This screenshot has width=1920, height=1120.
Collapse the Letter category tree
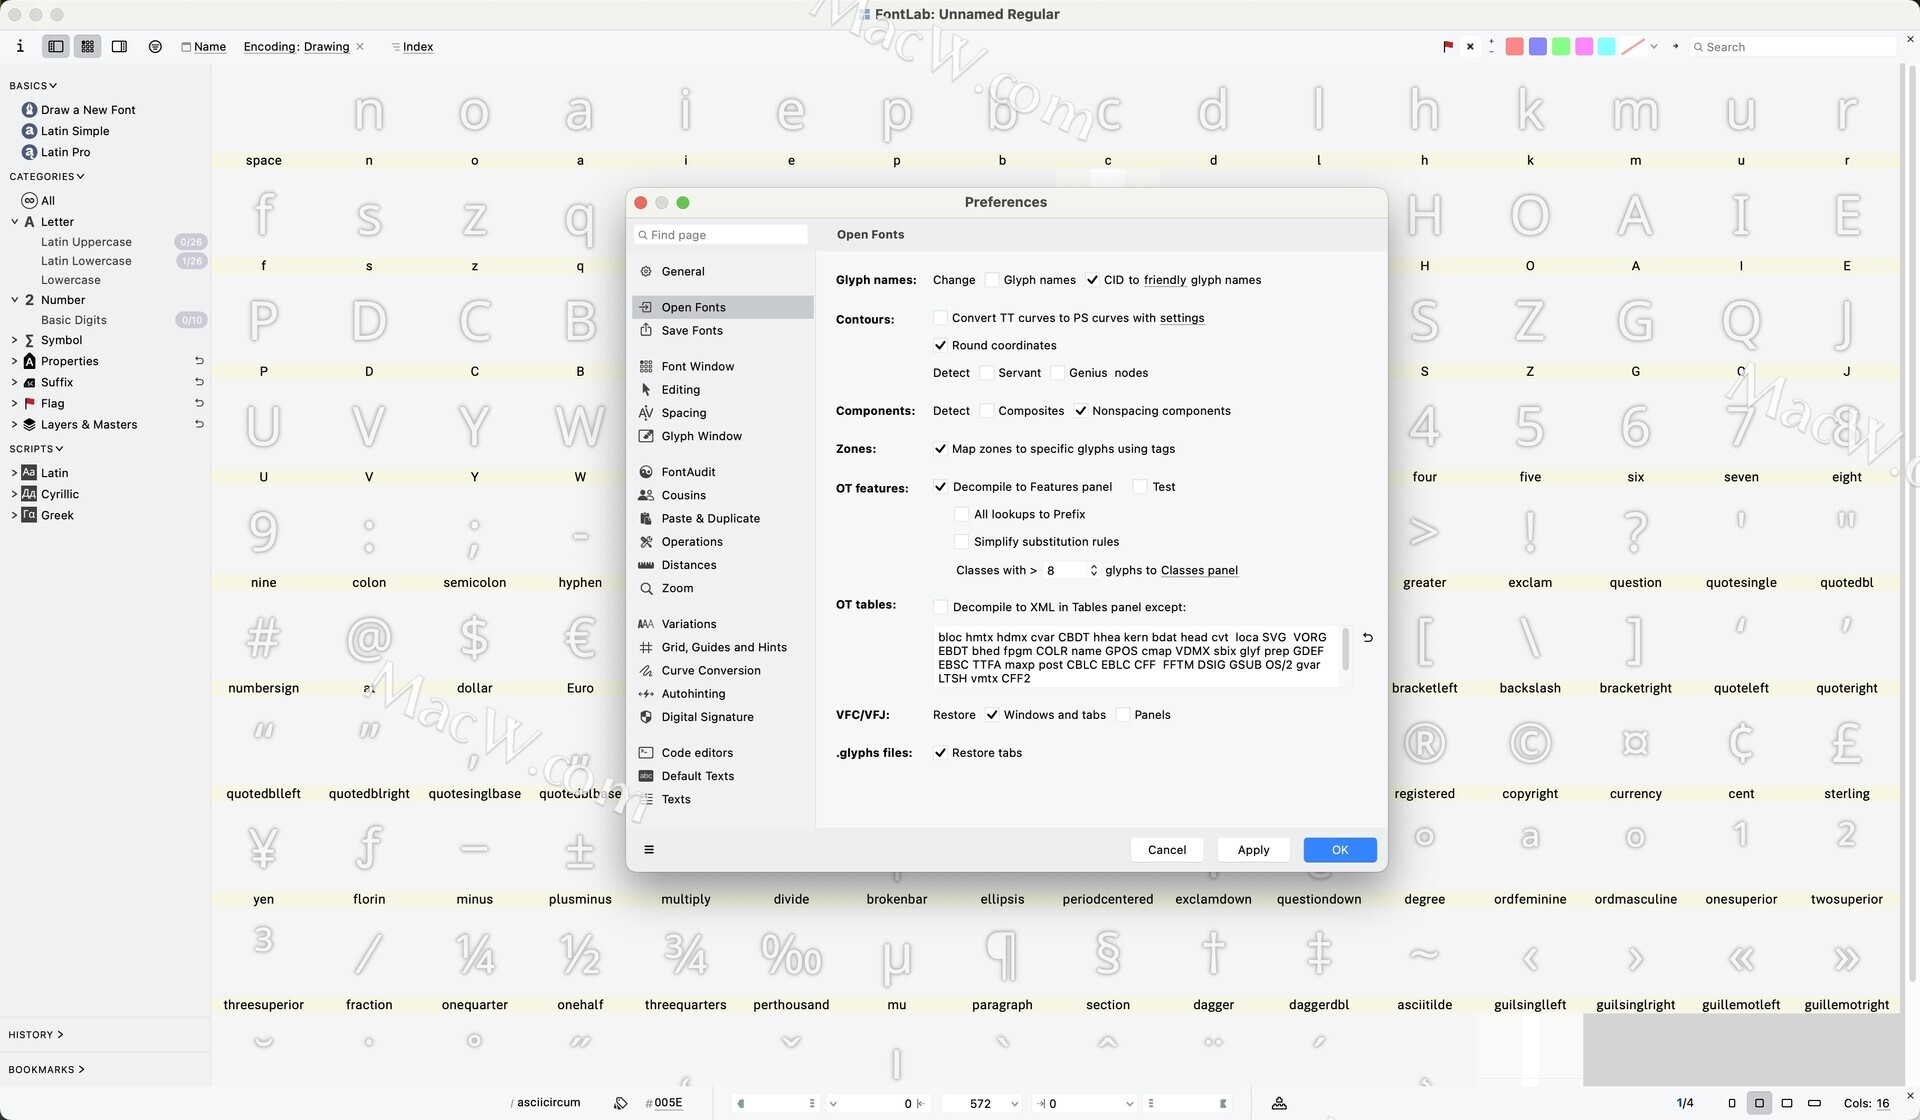pyautogui.click(x=15, y=222)
